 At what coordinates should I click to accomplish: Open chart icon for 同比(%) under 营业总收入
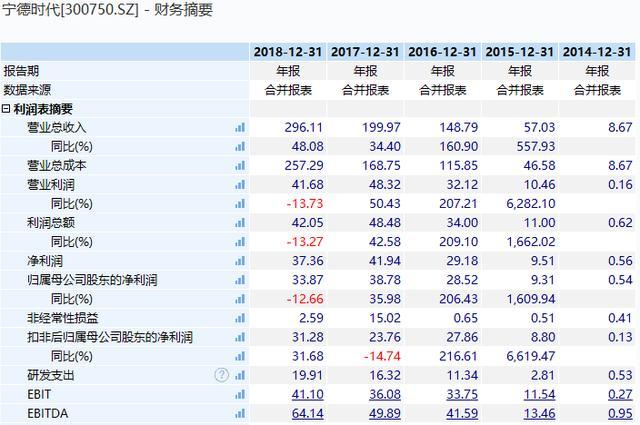coord(240,147)
